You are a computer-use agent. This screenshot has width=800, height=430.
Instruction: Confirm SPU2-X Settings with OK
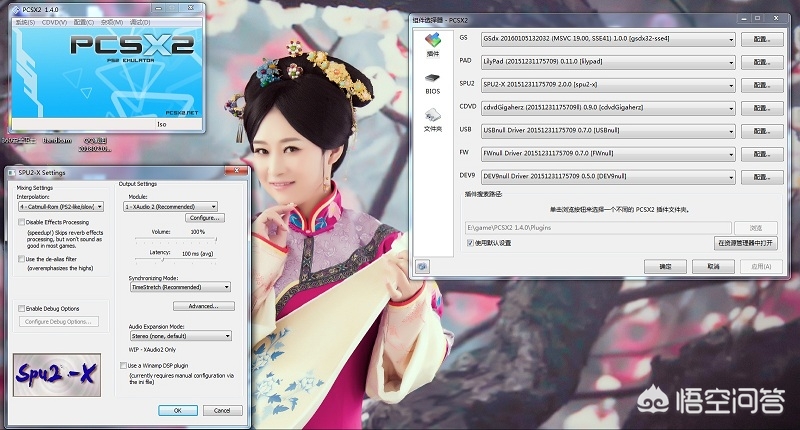tap(178, 411)
